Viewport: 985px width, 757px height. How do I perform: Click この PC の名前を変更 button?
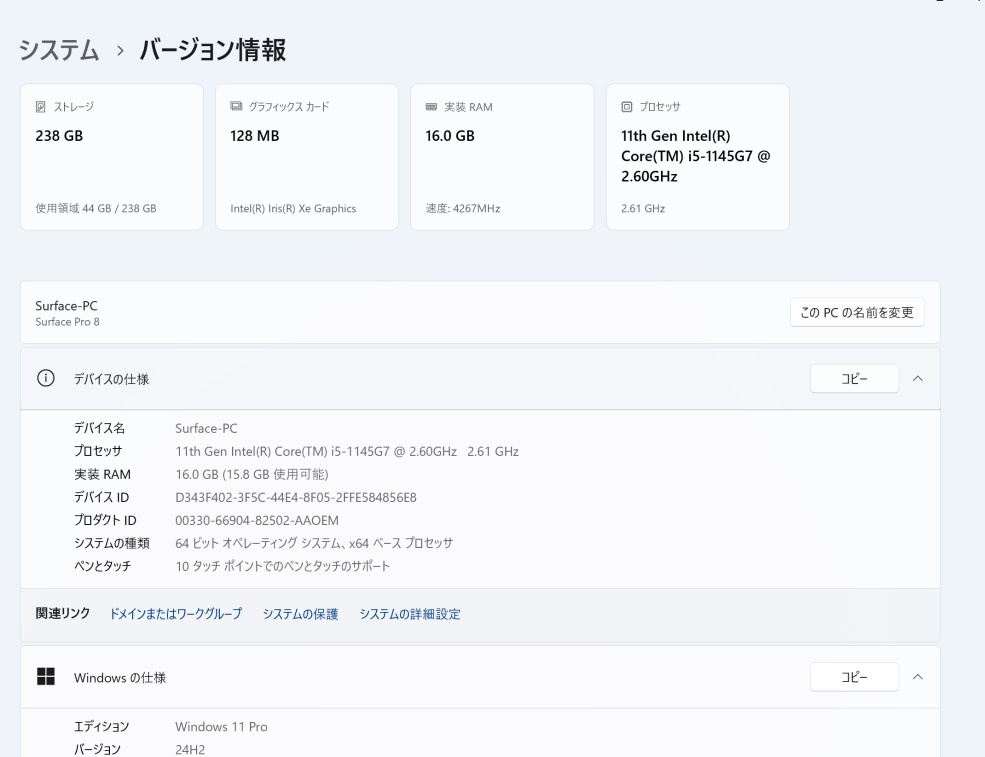click(x=857, y=312)
